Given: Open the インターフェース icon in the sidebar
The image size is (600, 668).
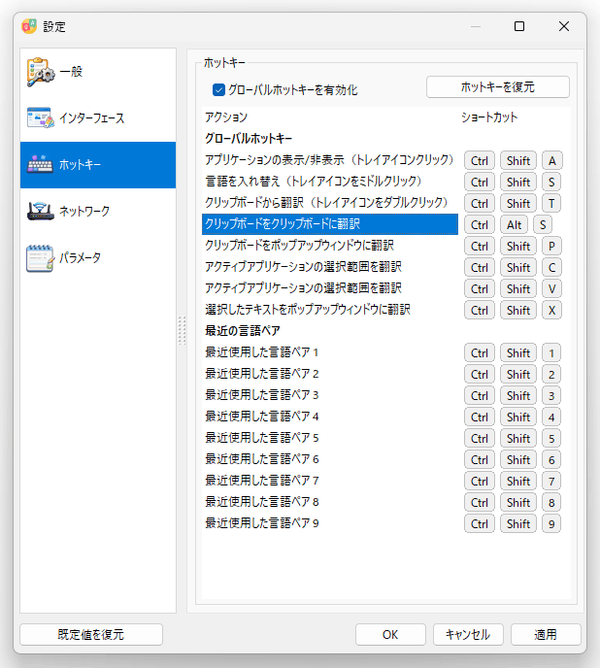Looking at the screenshot, I should click(40, 118).
